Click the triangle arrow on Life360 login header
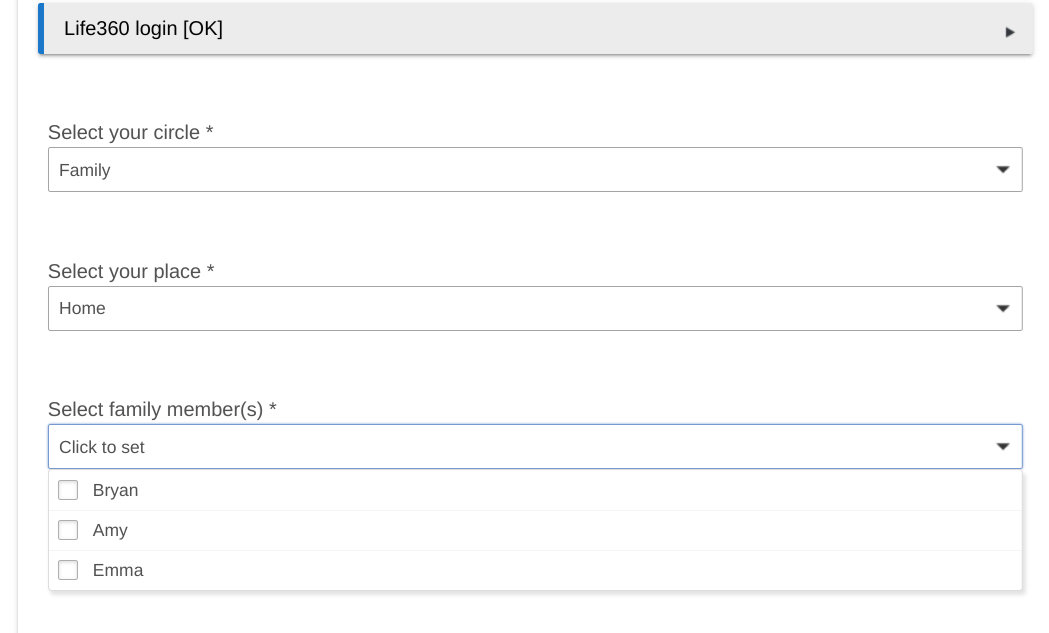 [x=1009, y=32]
